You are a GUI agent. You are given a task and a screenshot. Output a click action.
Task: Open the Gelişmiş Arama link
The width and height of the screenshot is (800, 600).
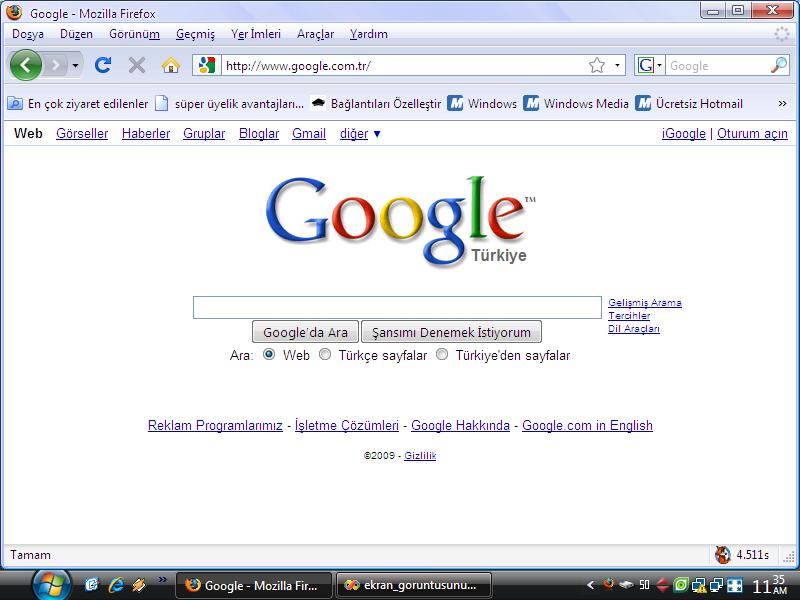[x=644, y=303]
